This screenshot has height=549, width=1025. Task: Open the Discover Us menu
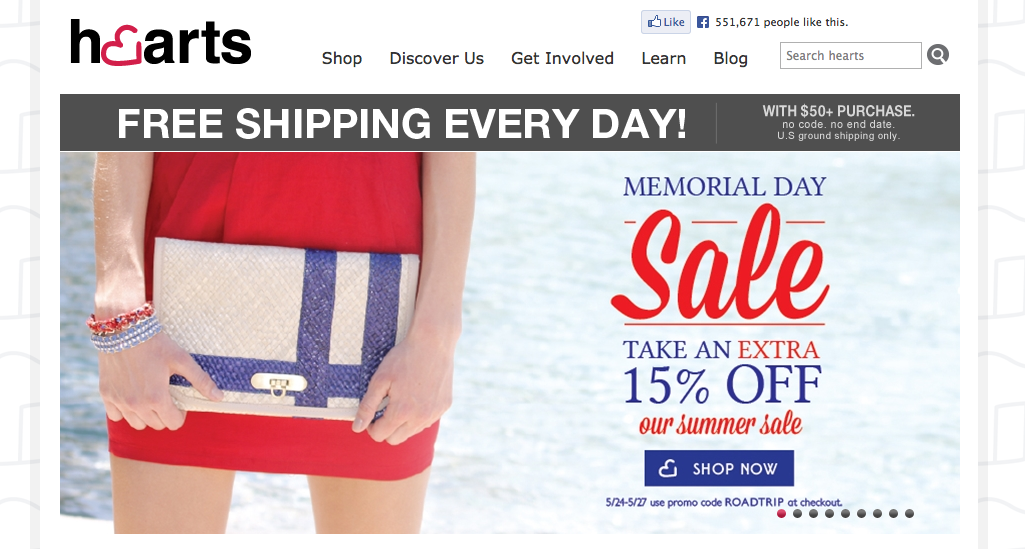[x=437, y=58]
